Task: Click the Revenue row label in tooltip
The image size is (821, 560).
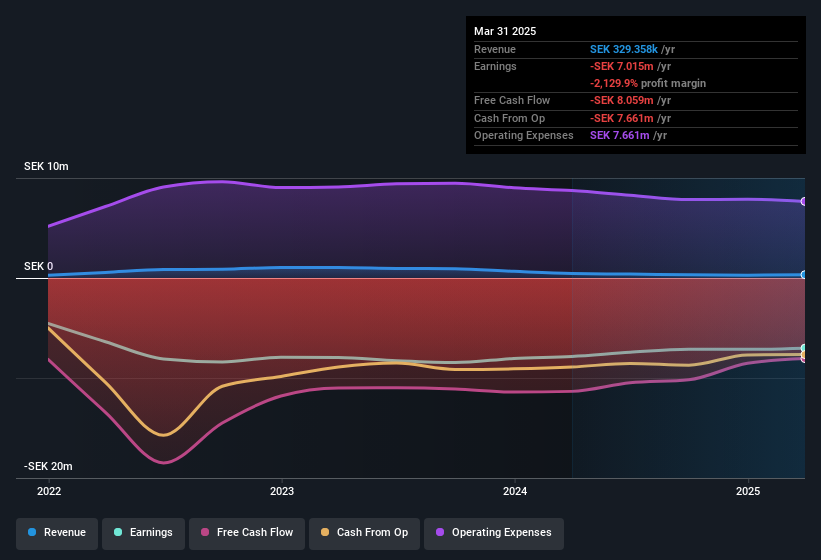Action: point(495,49)
